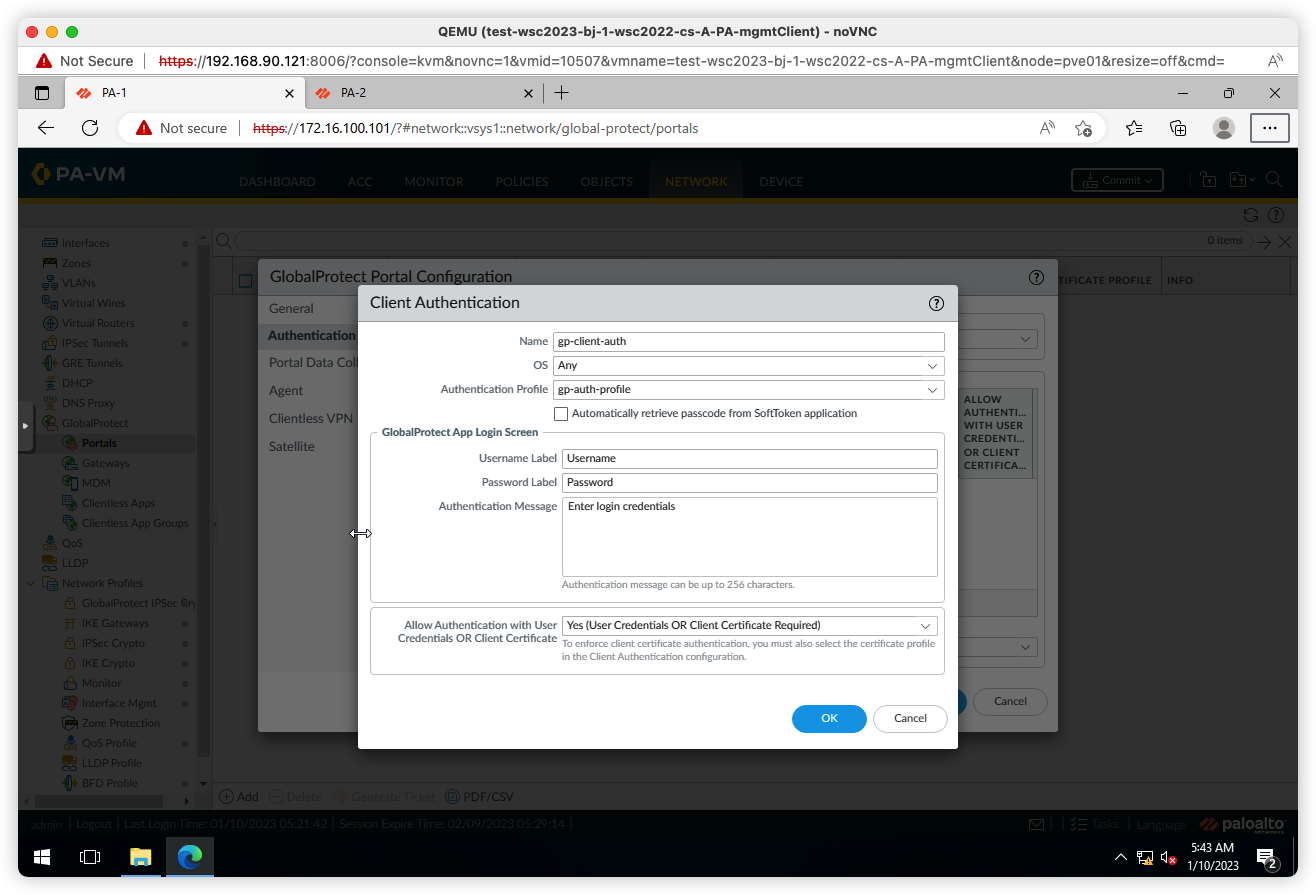Click the volume speaker tray icon
Screen dimensions: 1316x895
click(x=1168, y=858)
